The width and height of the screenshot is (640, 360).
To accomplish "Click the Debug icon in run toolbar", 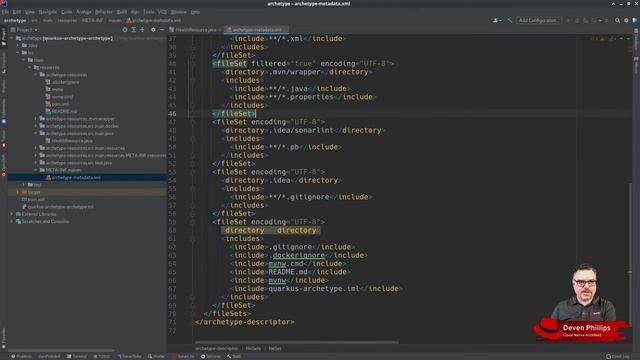I will click(x=576, y=20).
